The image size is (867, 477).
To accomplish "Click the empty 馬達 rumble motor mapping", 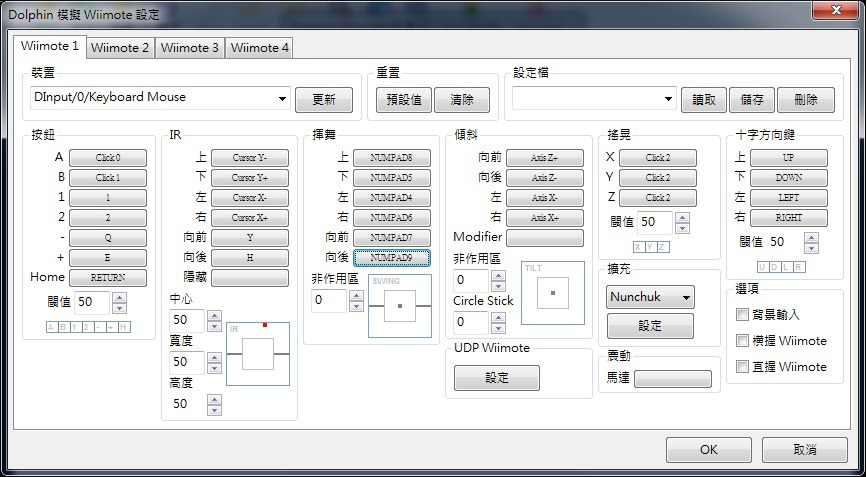I will pyautogui.click(x=673, y=379).
